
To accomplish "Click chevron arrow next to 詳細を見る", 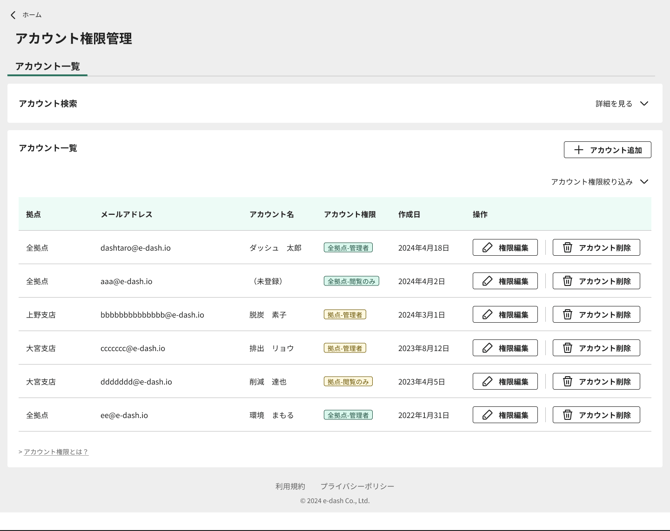I will click(x=644, y=104).
